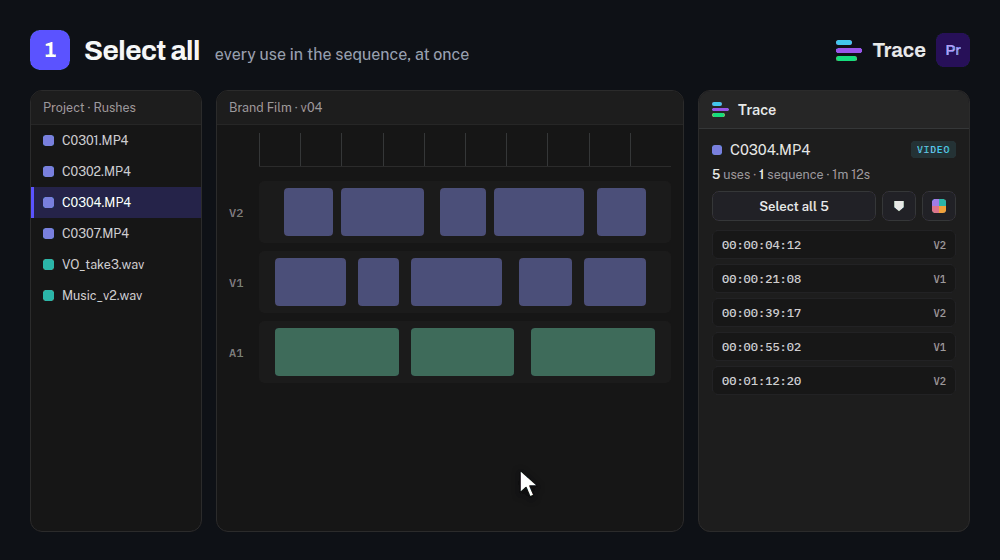Select the fourth clip on track V2
Viewport: 1000px width, 560px height.
coord(539,212)
